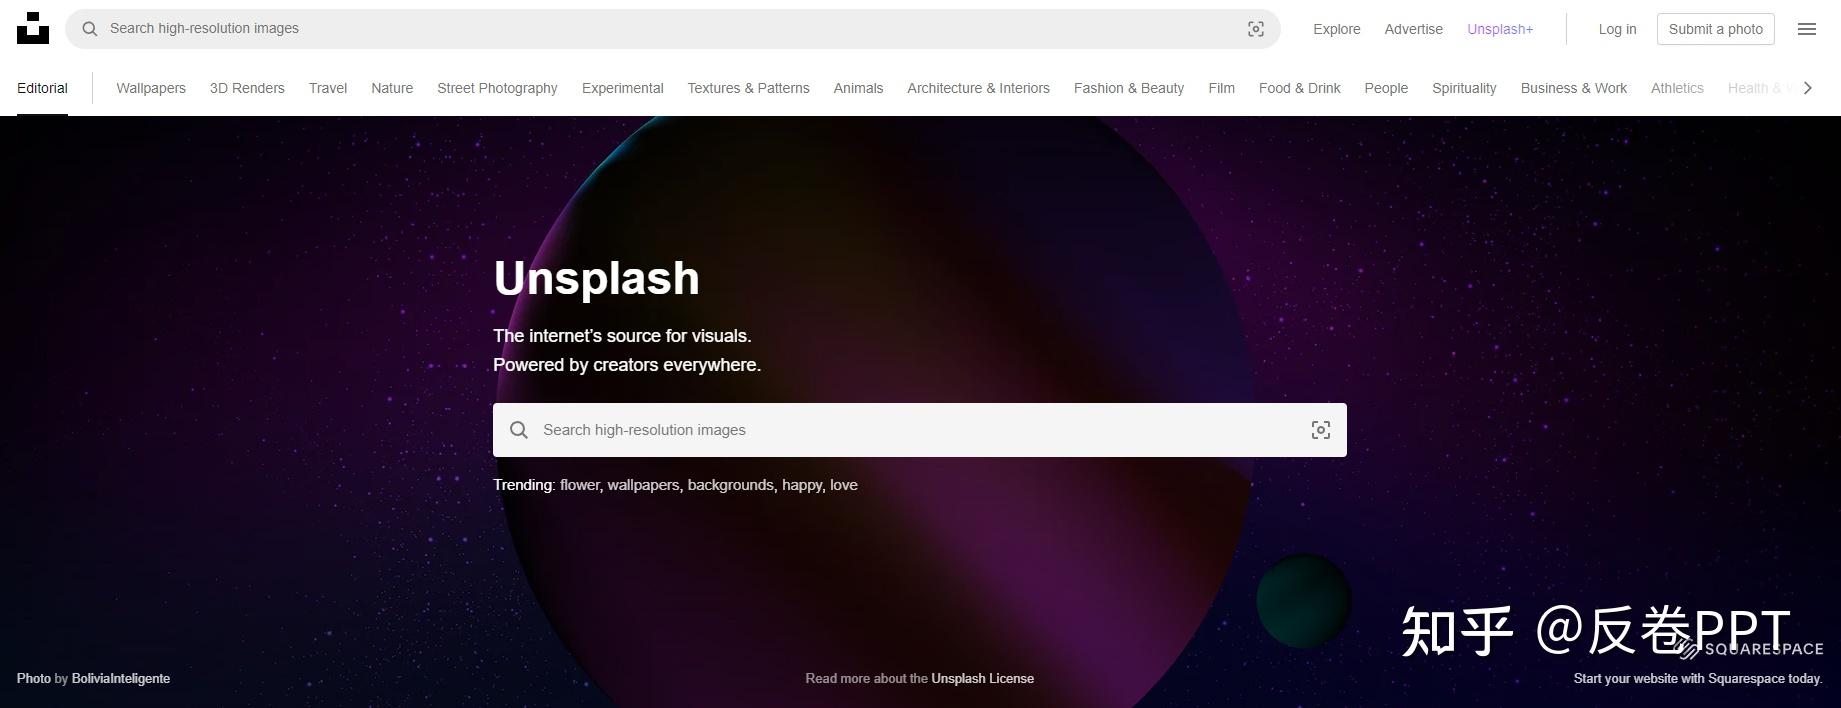Search trending term backgrounds

coord(730,485)
